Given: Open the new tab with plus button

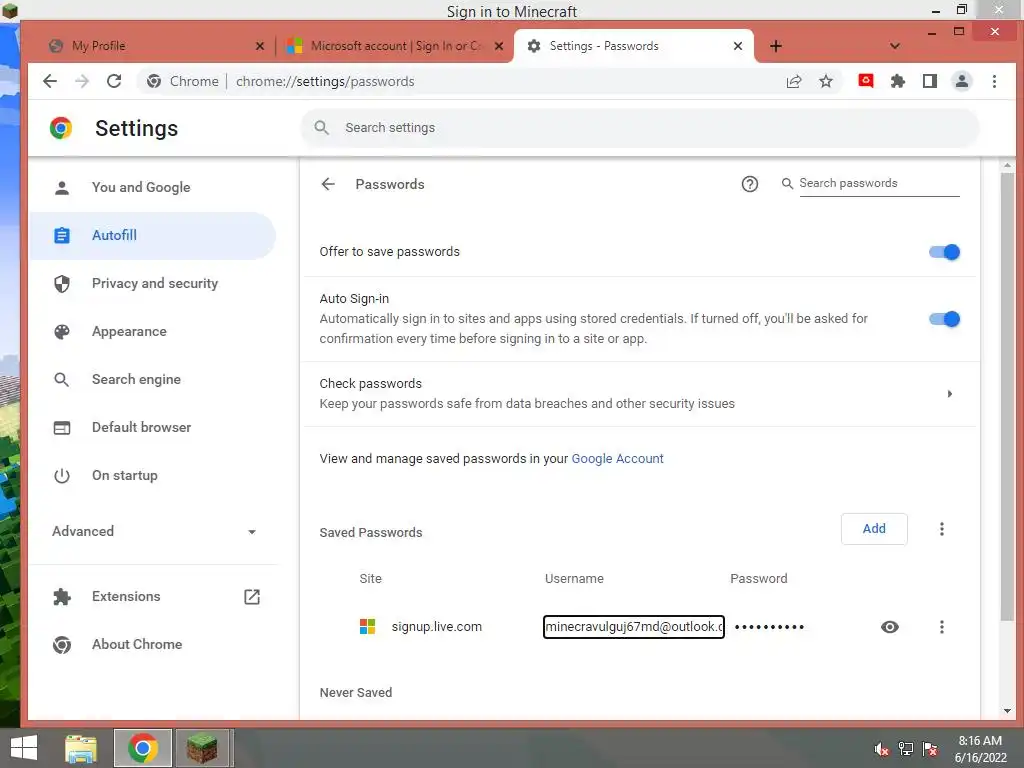Looking at the screenshot, I should coord(775,46).
